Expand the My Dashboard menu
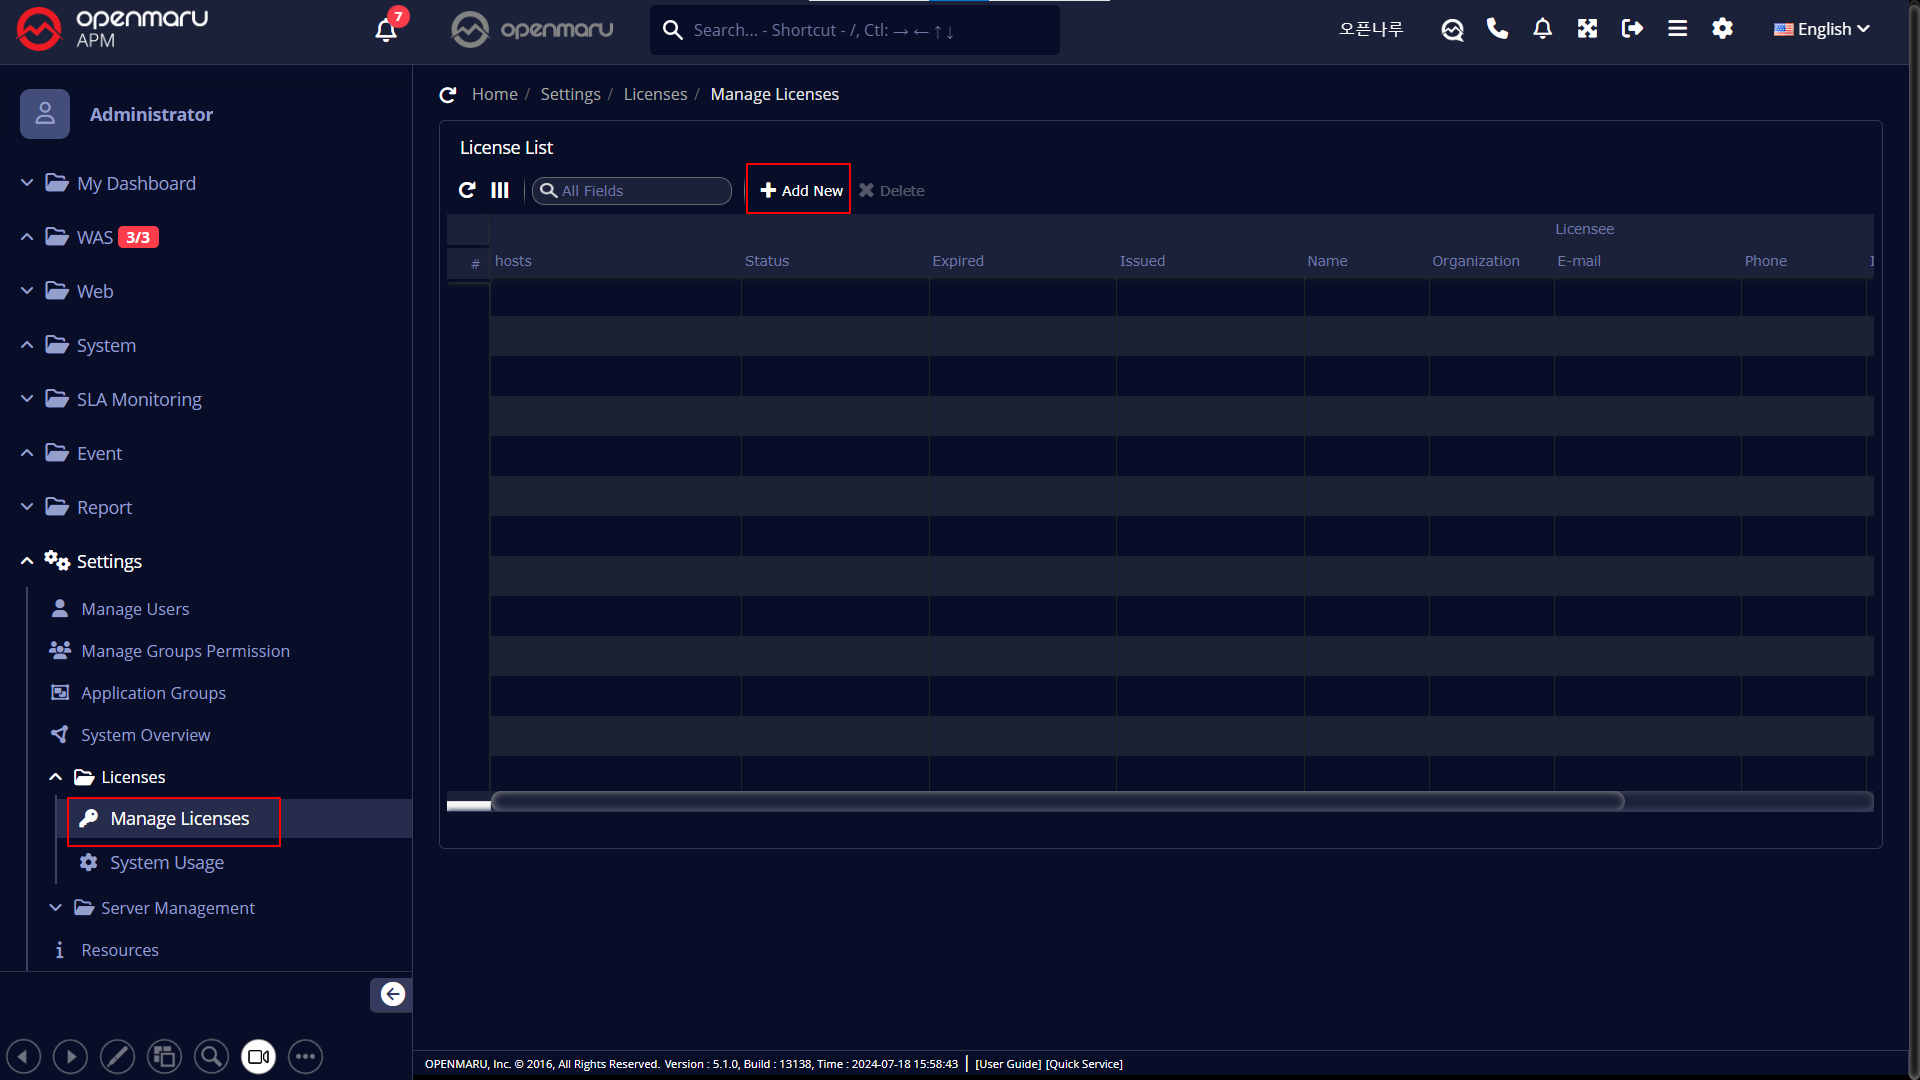The height and width of the screenshot is (1080, 1920). pos(136,183)
